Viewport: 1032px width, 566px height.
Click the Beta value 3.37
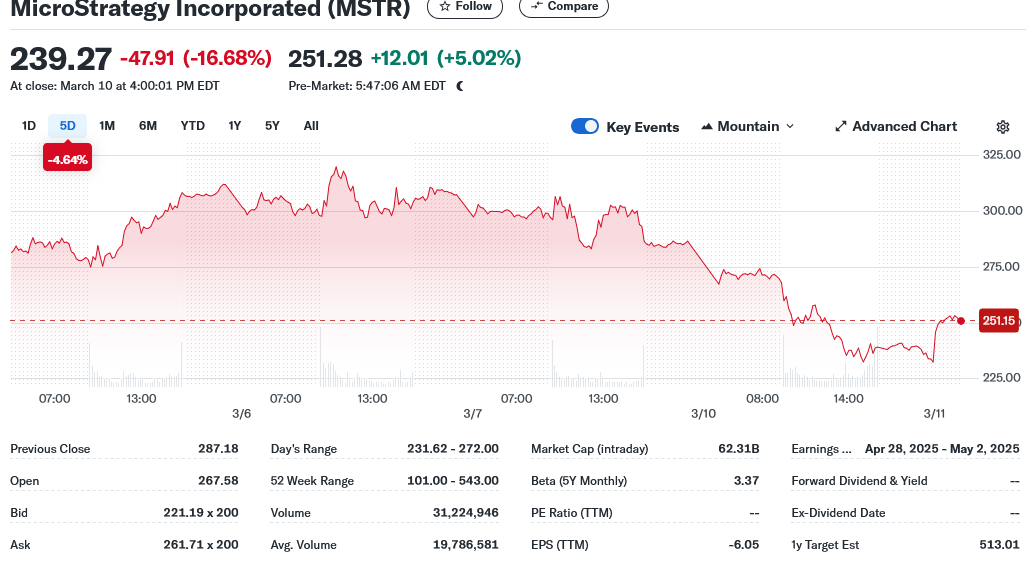746,481
